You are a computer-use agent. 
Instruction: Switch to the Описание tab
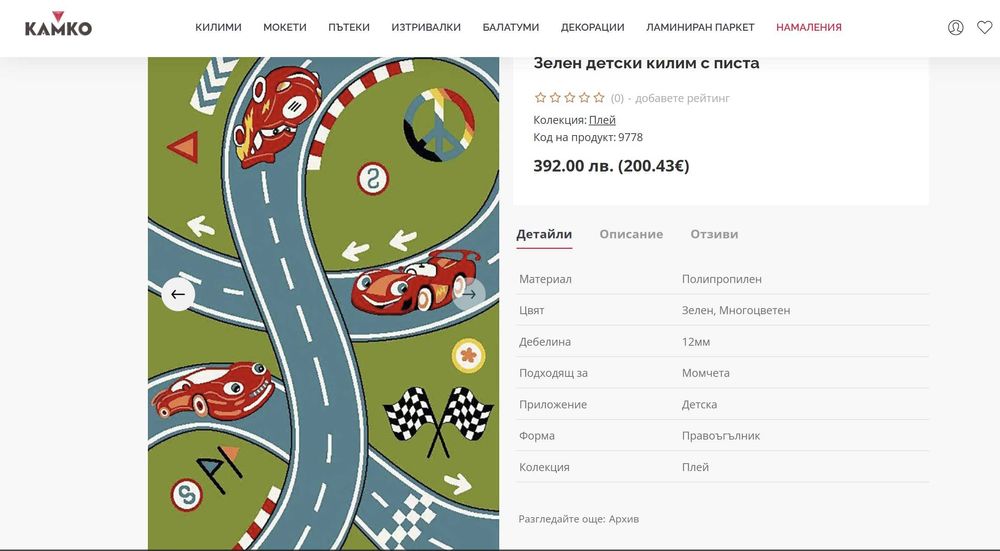pyautogui.click(x=631, y=234)
